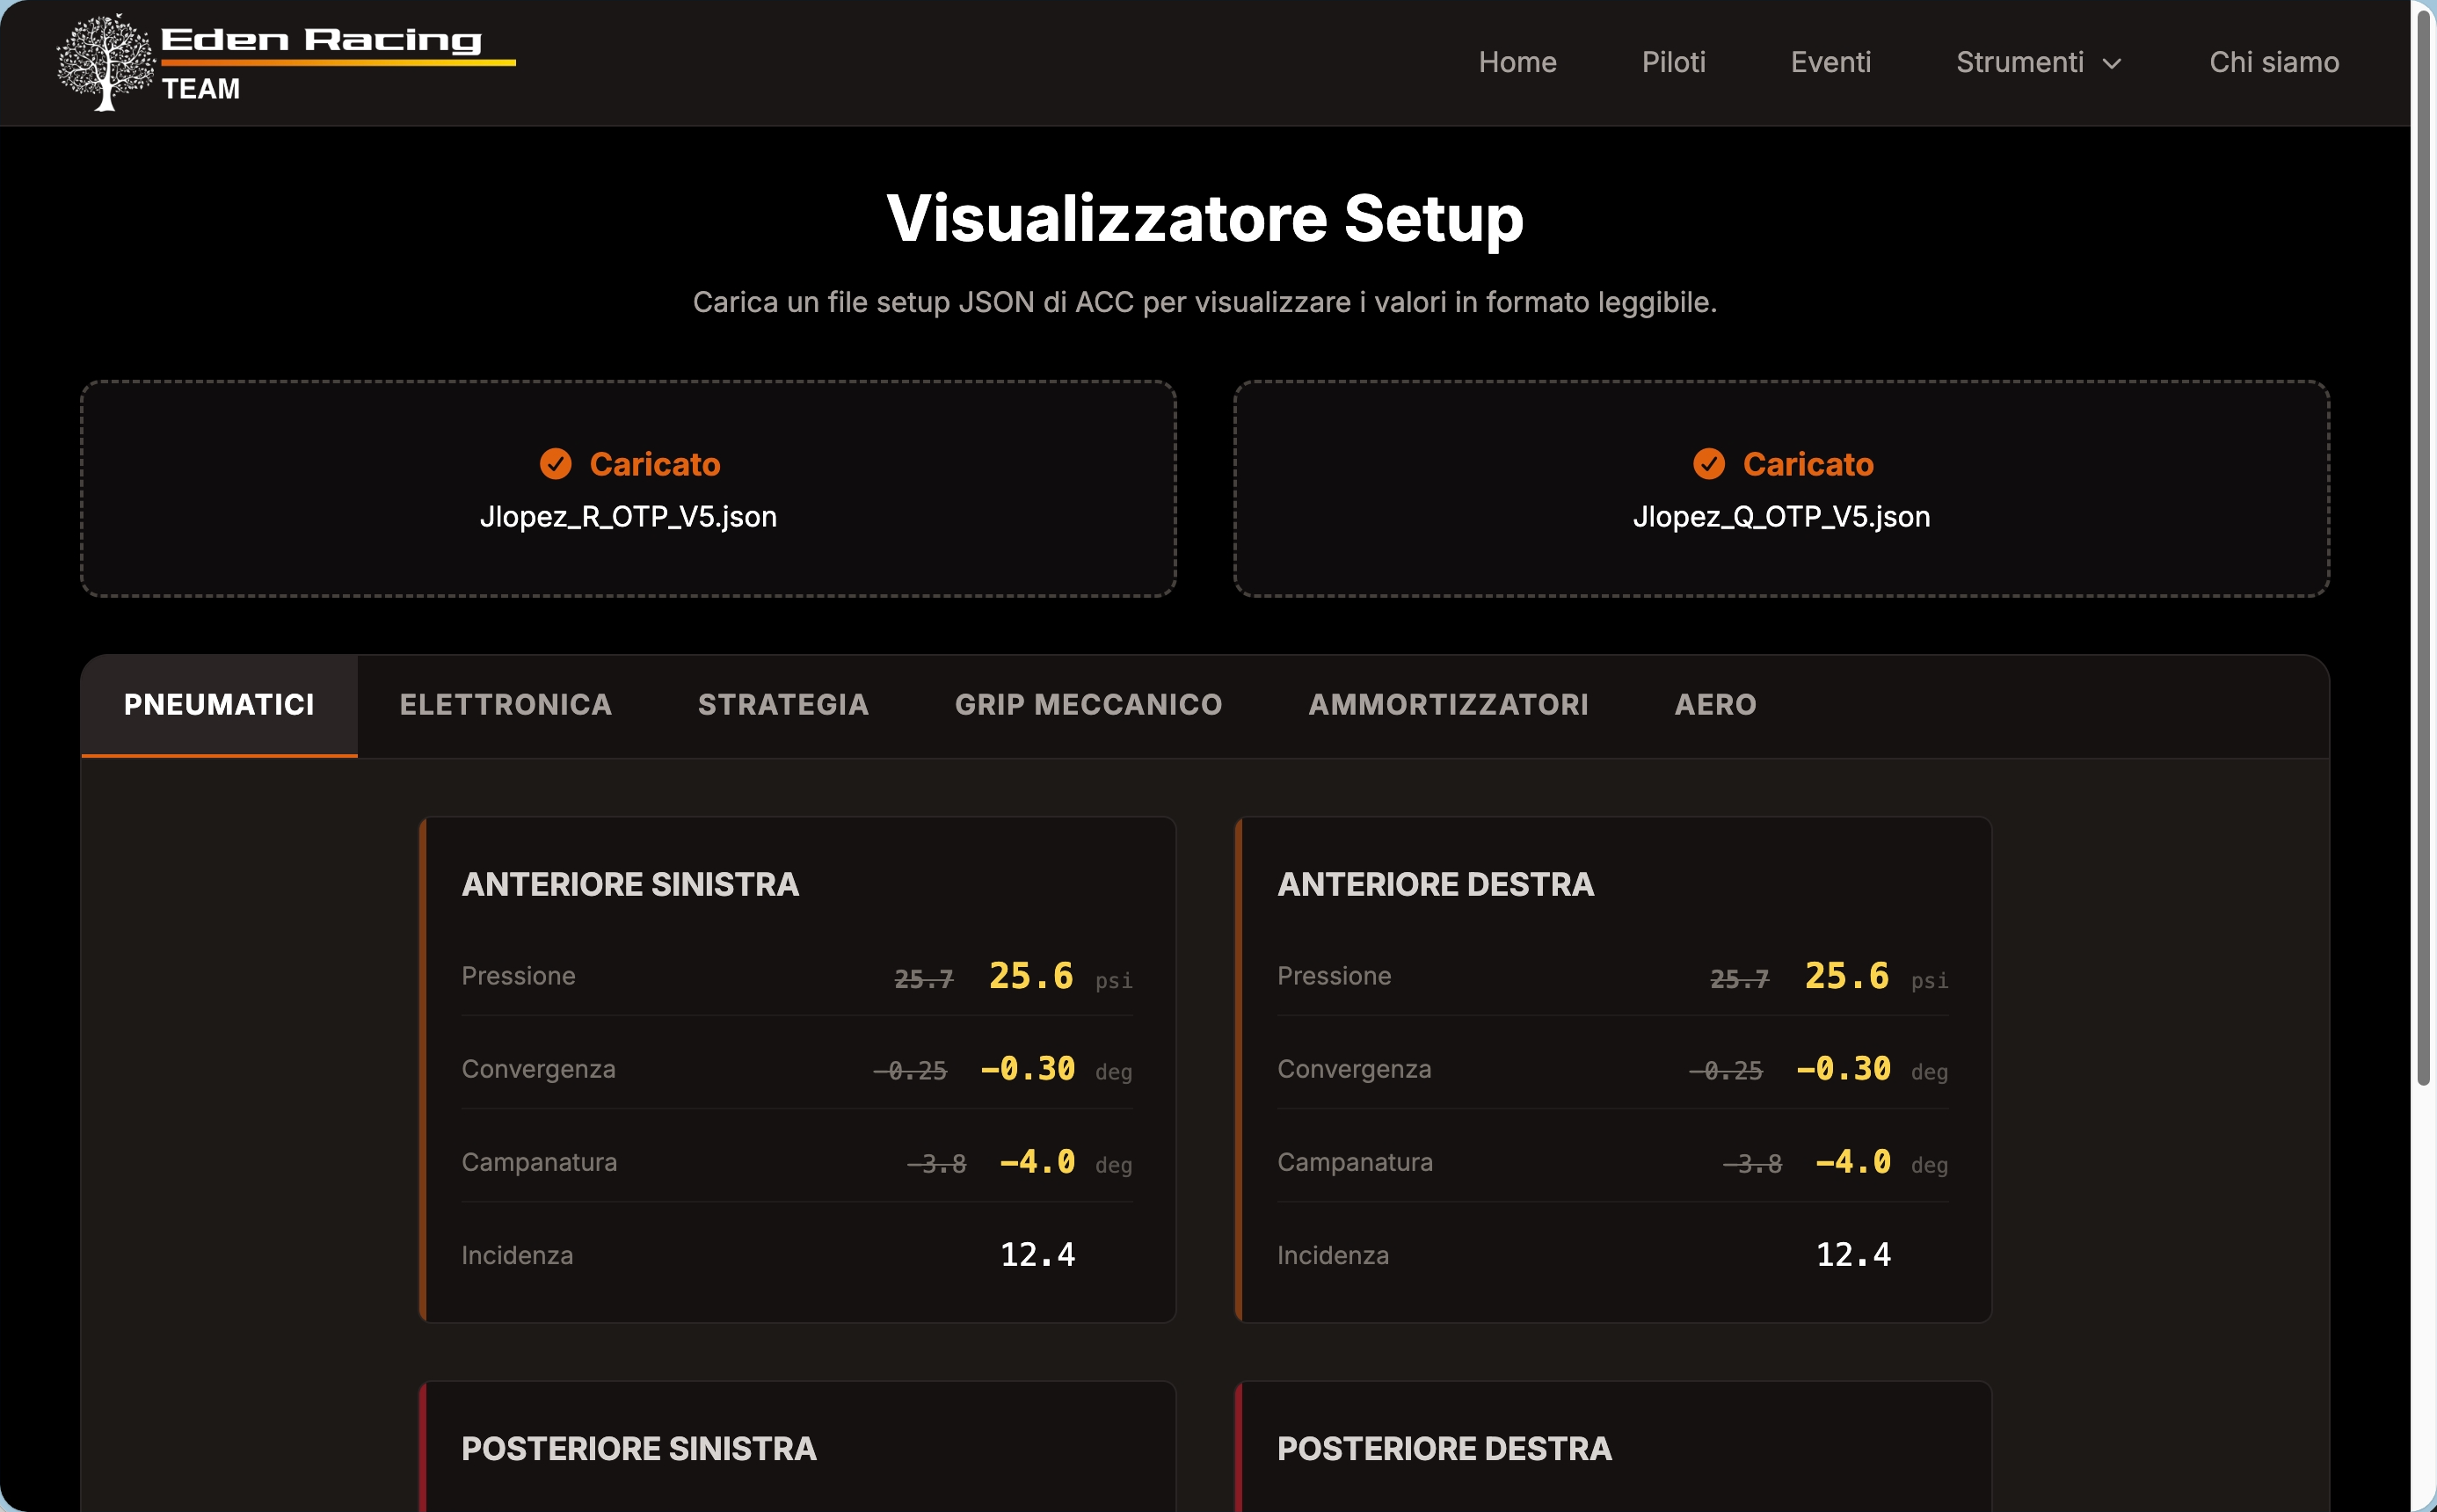Click the Jlopez_R_OTP_V5.json upload area
Image resolution: width=2437 pixels, height=1512 pixels.
(630, 489)
